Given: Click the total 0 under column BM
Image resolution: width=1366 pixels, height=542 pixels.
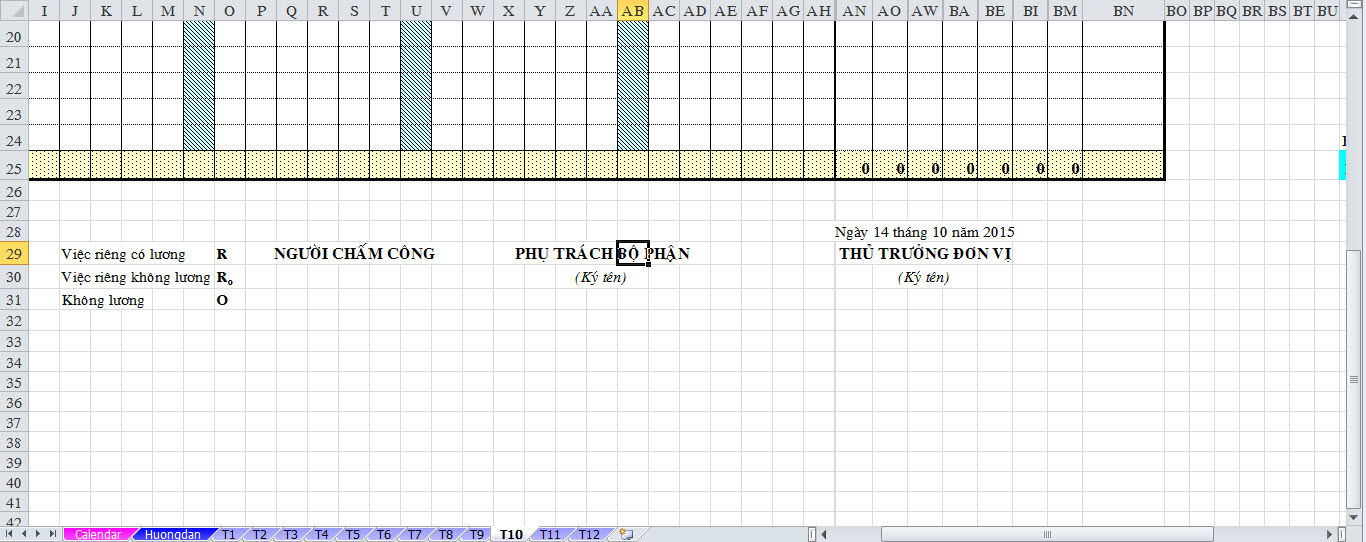Looking at the screenshot, I should 1076,169.
